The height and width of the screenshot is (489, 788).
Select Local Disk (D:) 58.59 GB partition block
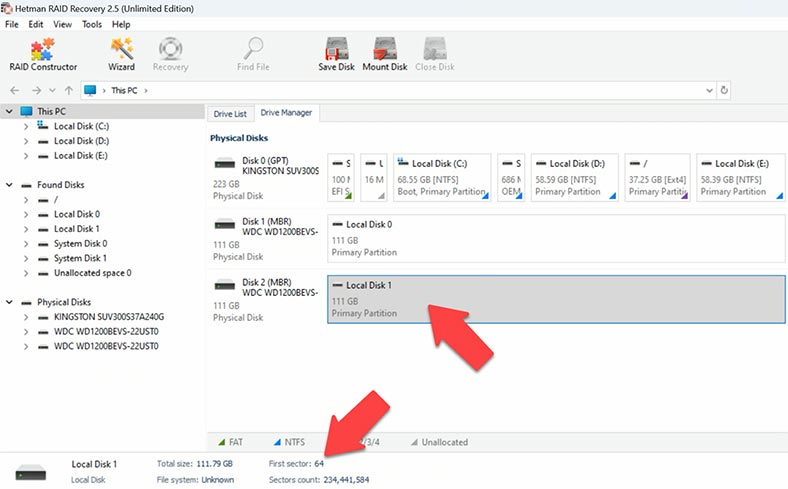[x=574, y=177]
